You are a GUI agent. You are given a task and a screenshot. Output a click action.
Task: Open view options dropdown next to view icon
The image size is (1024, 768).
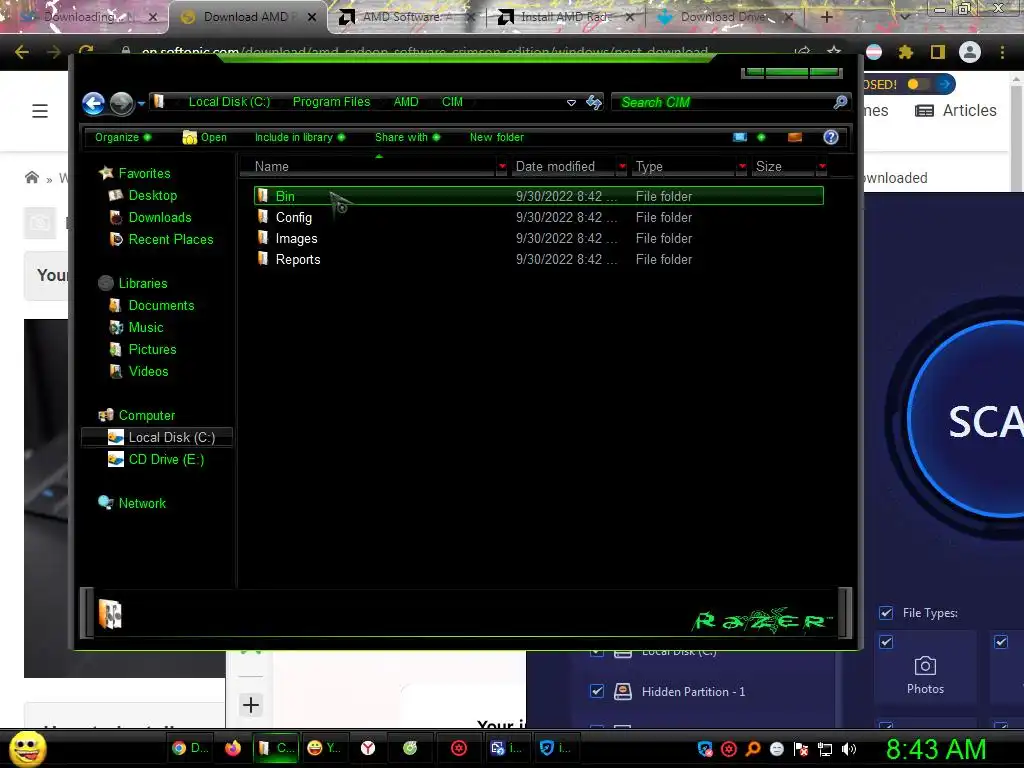coord(761,137)
